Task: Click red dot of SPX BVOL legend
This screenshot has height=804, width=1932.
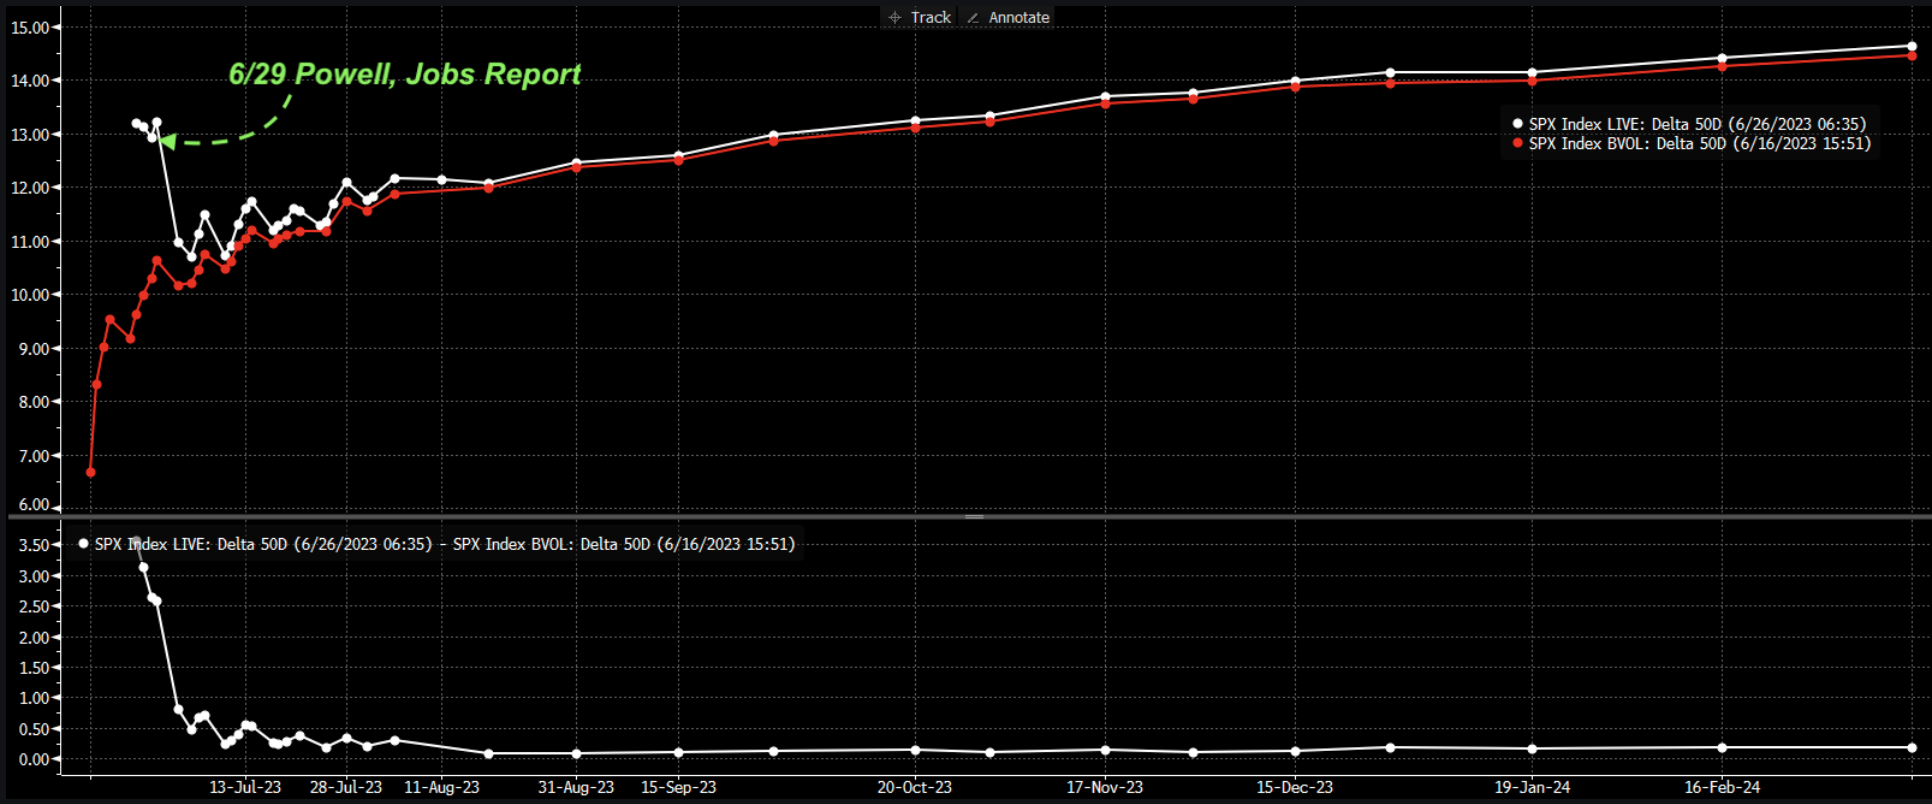Action: point(1517,143)
